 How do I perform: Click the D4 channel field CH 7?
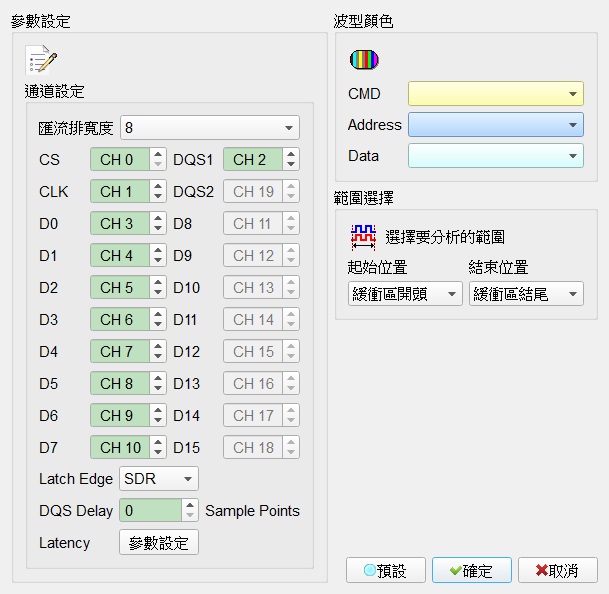120,351
